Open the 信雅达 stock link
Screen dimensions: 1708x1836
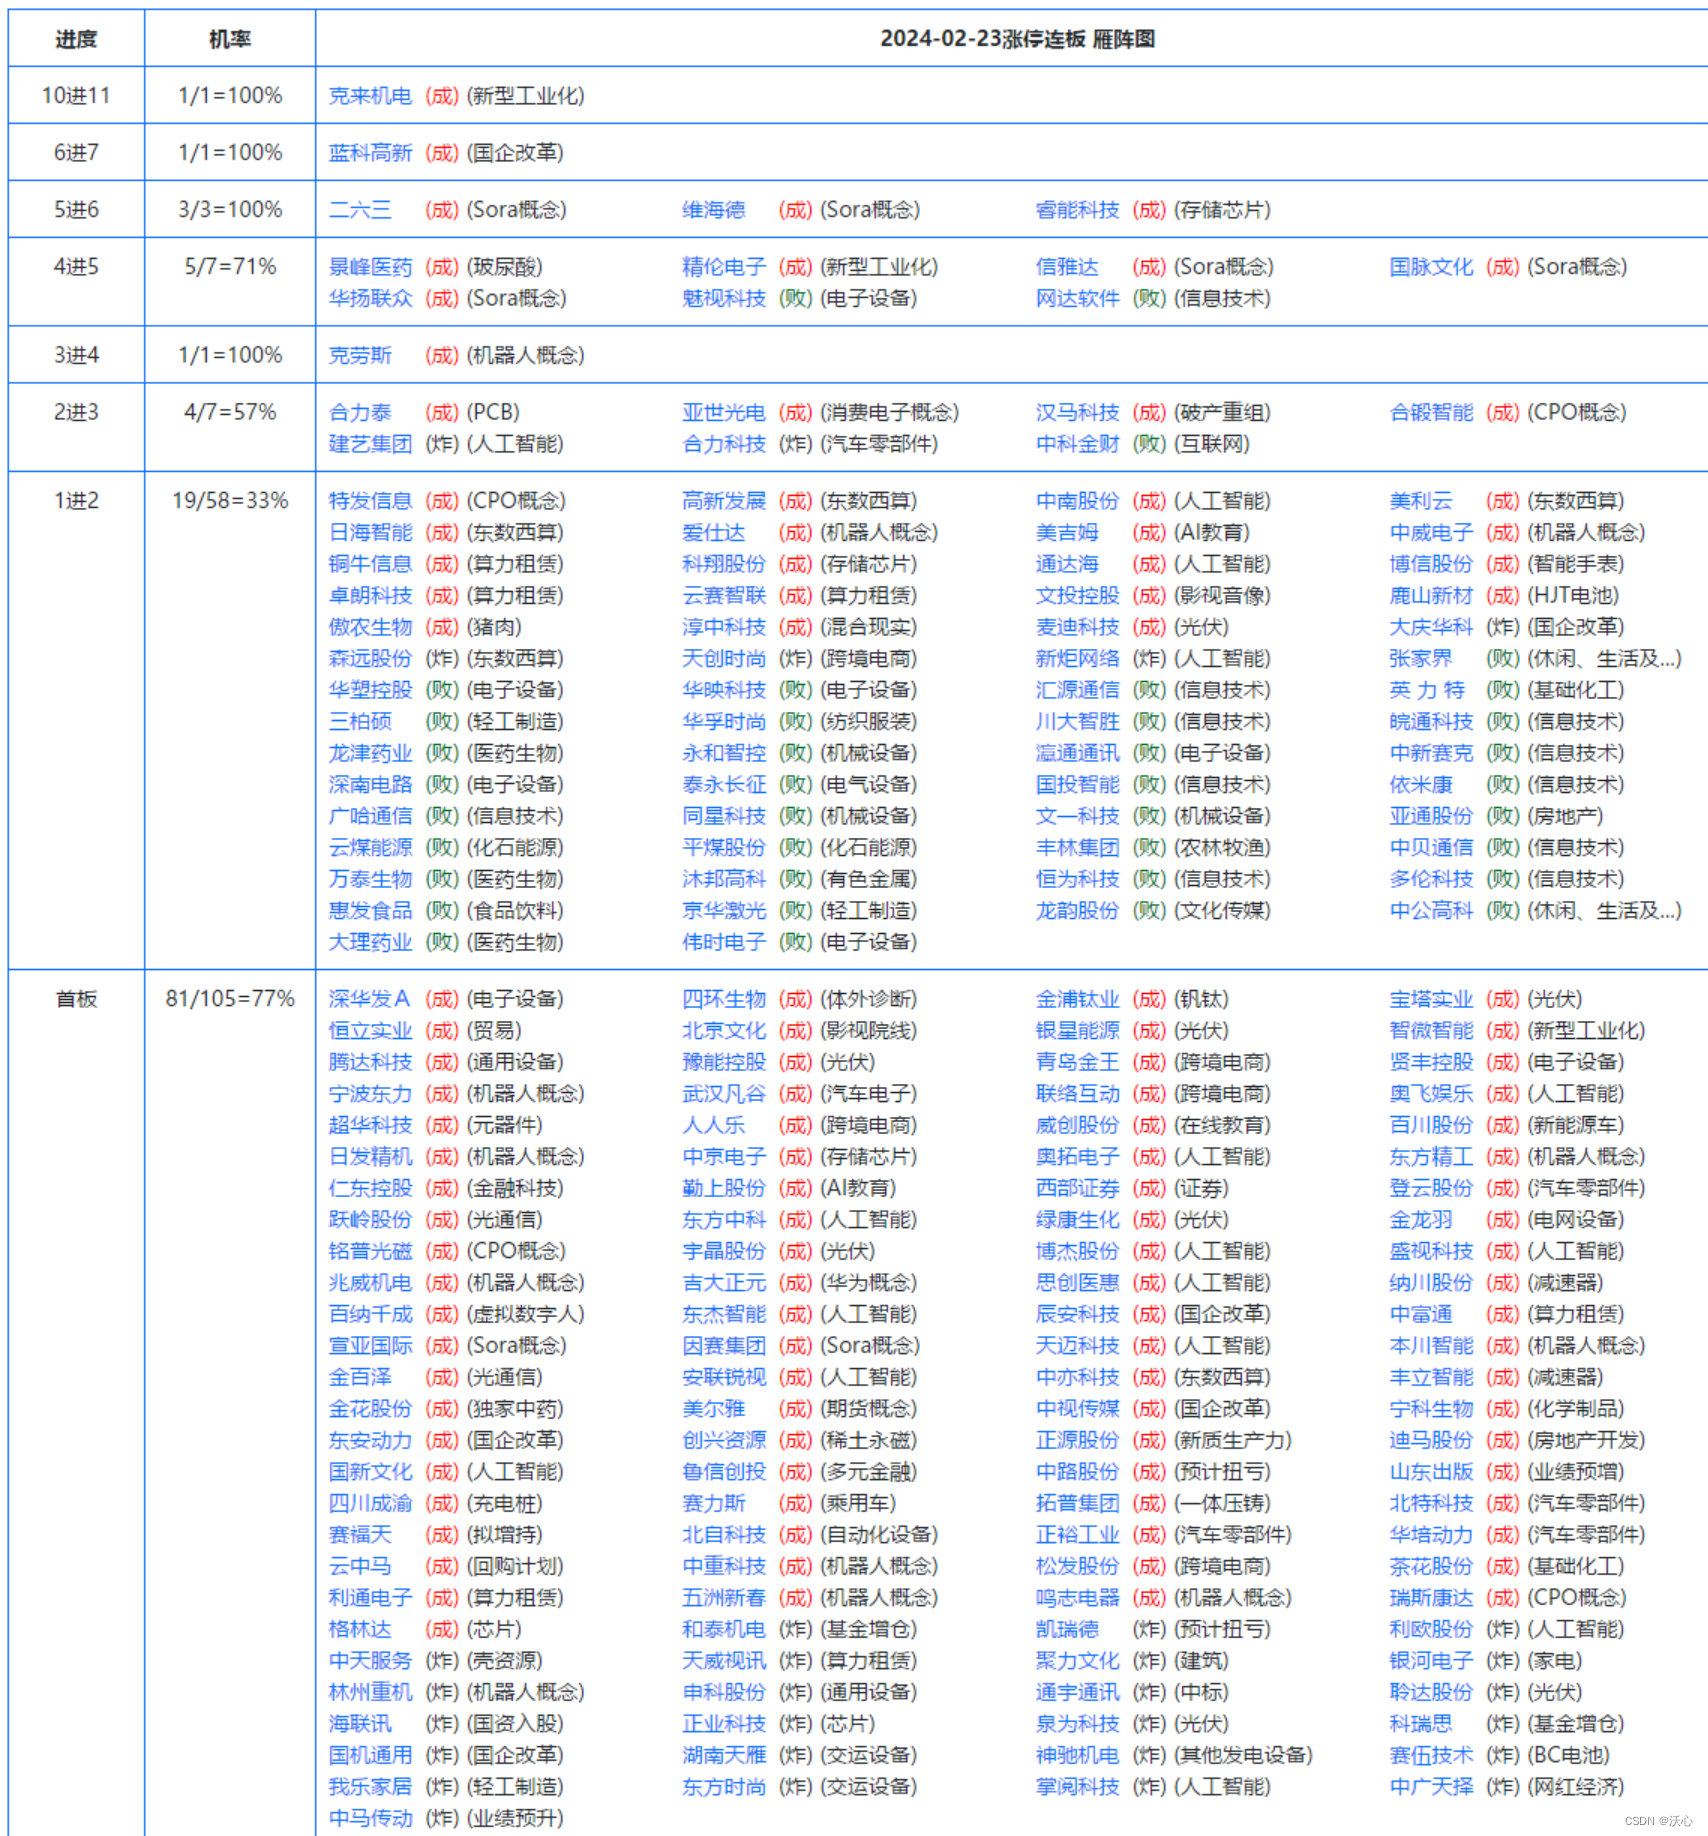pos(1067,267)
